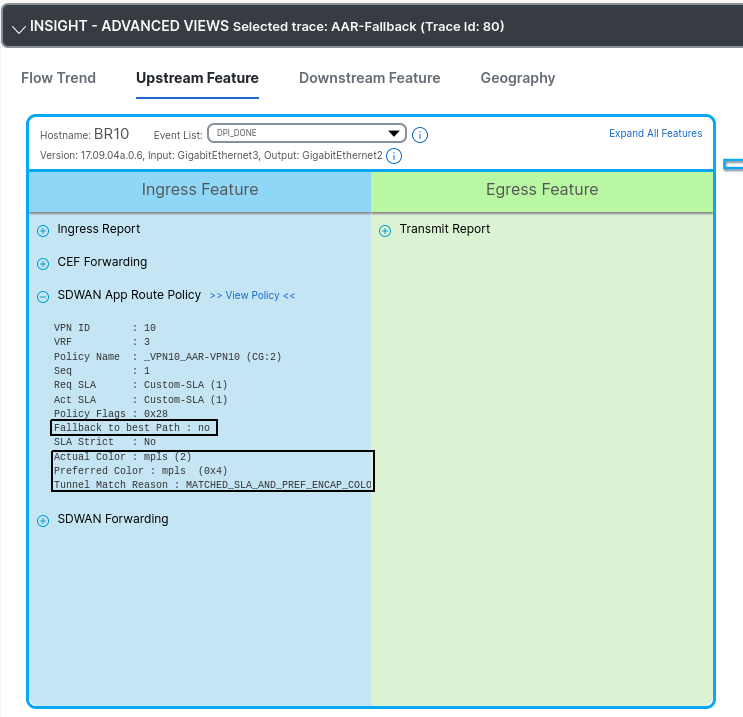
Task: Click the Ingress Feature column header
Action: click(200, 190)
